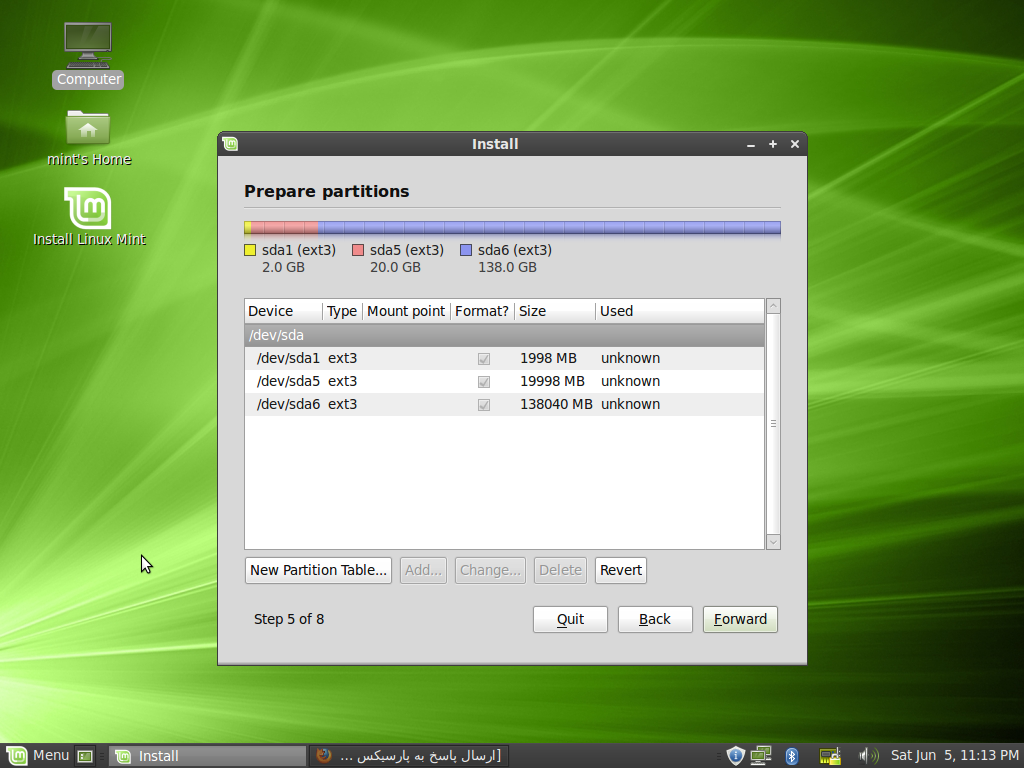Viewport: 1024px width, 768px height.
Task: Close the Install window
Action: click(795, 144)
